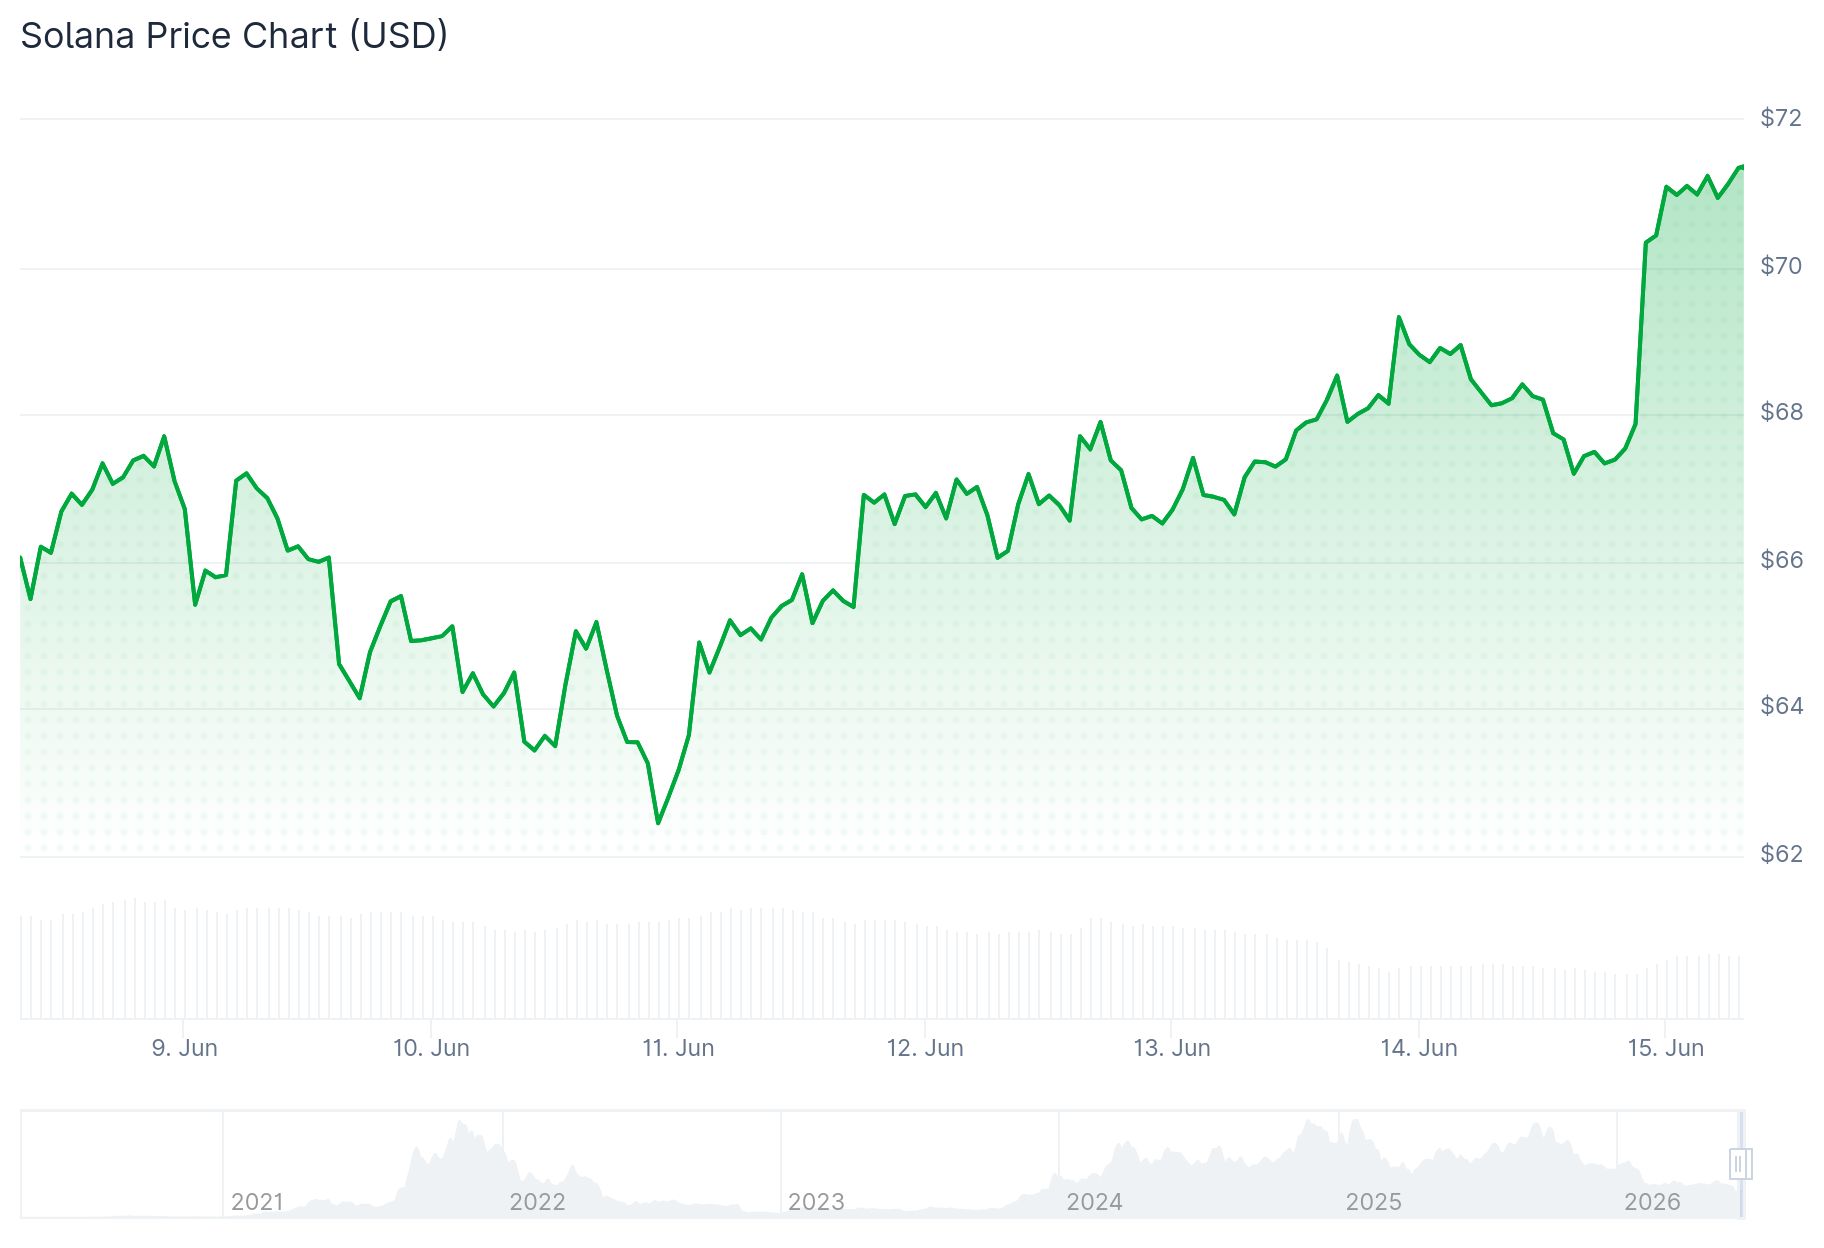The width and height of the screenshot is (1824, 1248).
Task: Click the "13. Jun" date label
Action: 1172,1048
